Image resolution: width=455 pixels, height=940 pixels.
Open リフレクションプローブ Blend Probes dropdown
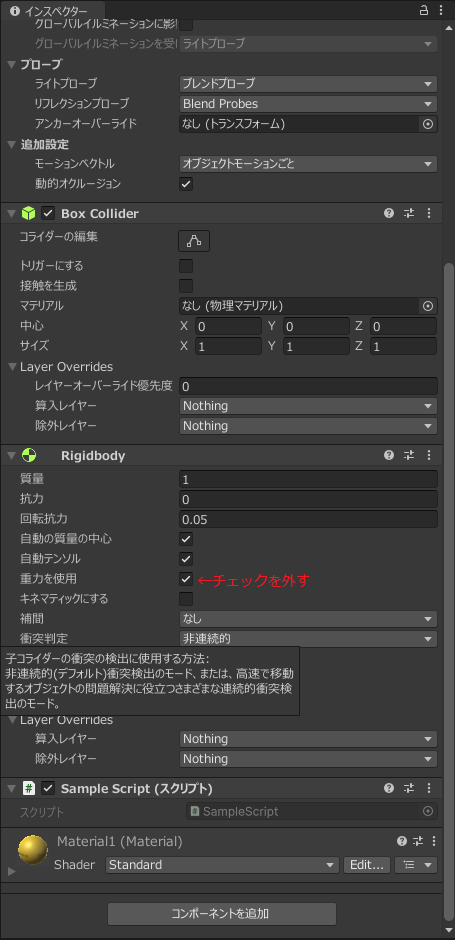point(308,104)
